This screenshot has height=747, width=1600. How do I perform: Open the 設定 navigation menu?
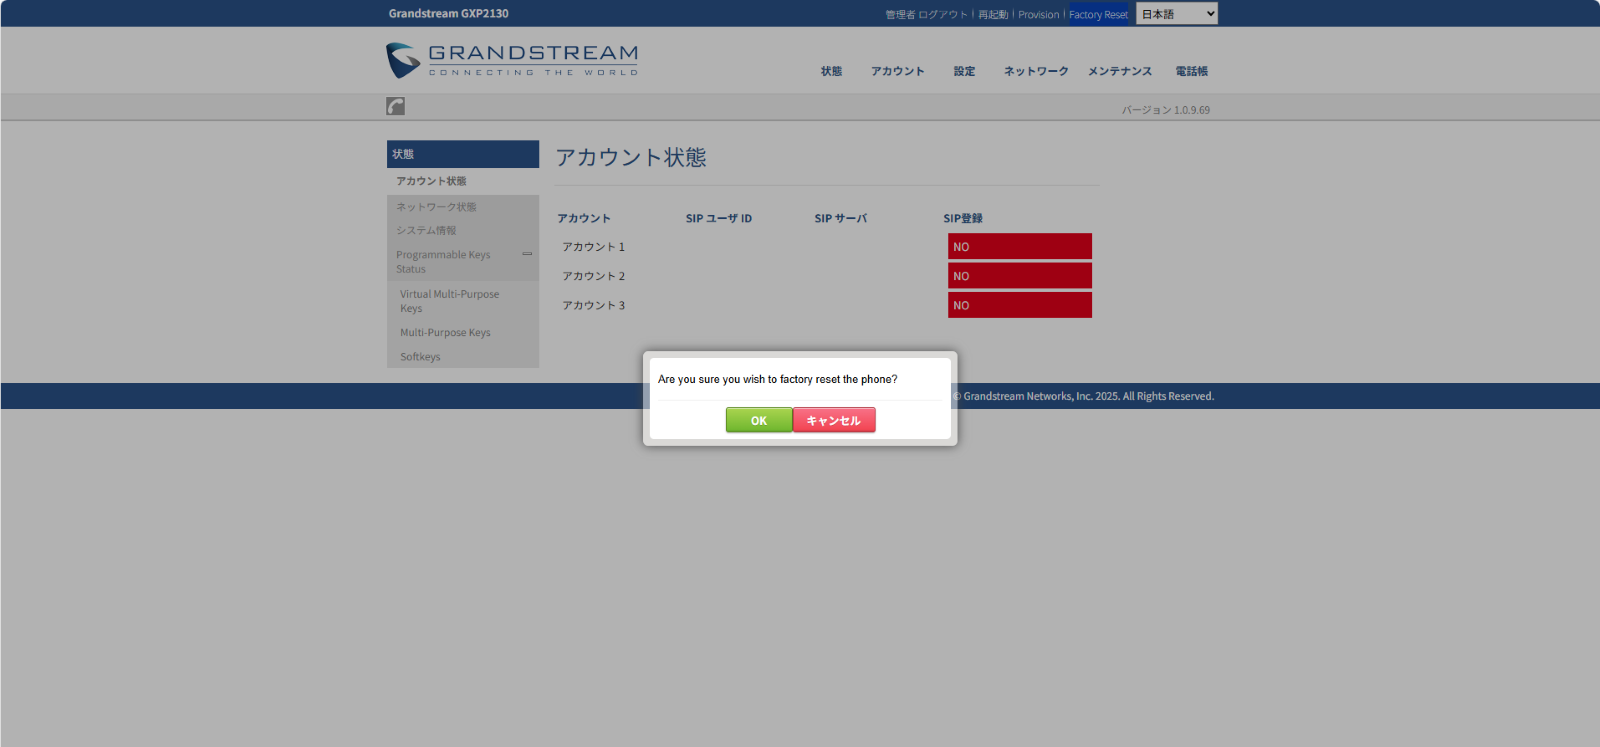964,71
